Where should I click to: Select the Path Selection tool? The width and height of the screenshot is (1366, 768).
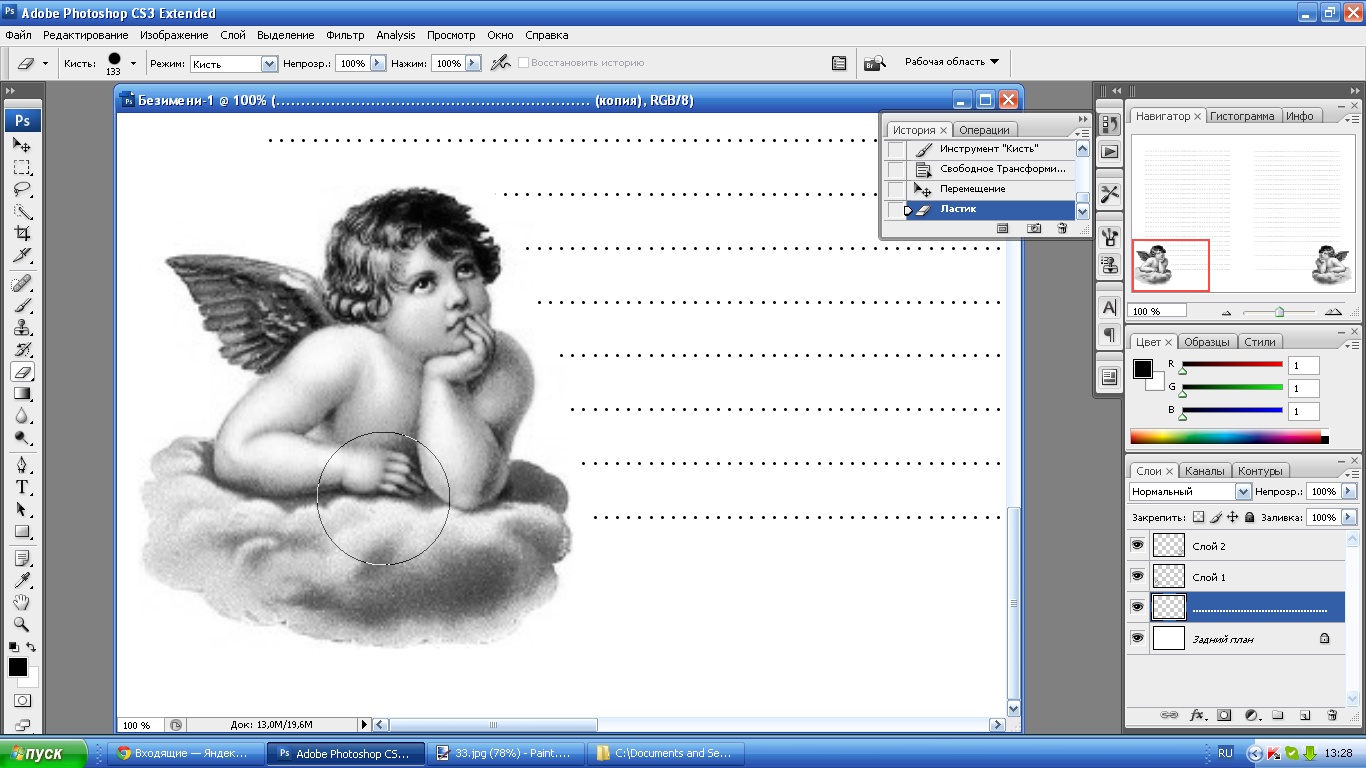coord(21,509)
